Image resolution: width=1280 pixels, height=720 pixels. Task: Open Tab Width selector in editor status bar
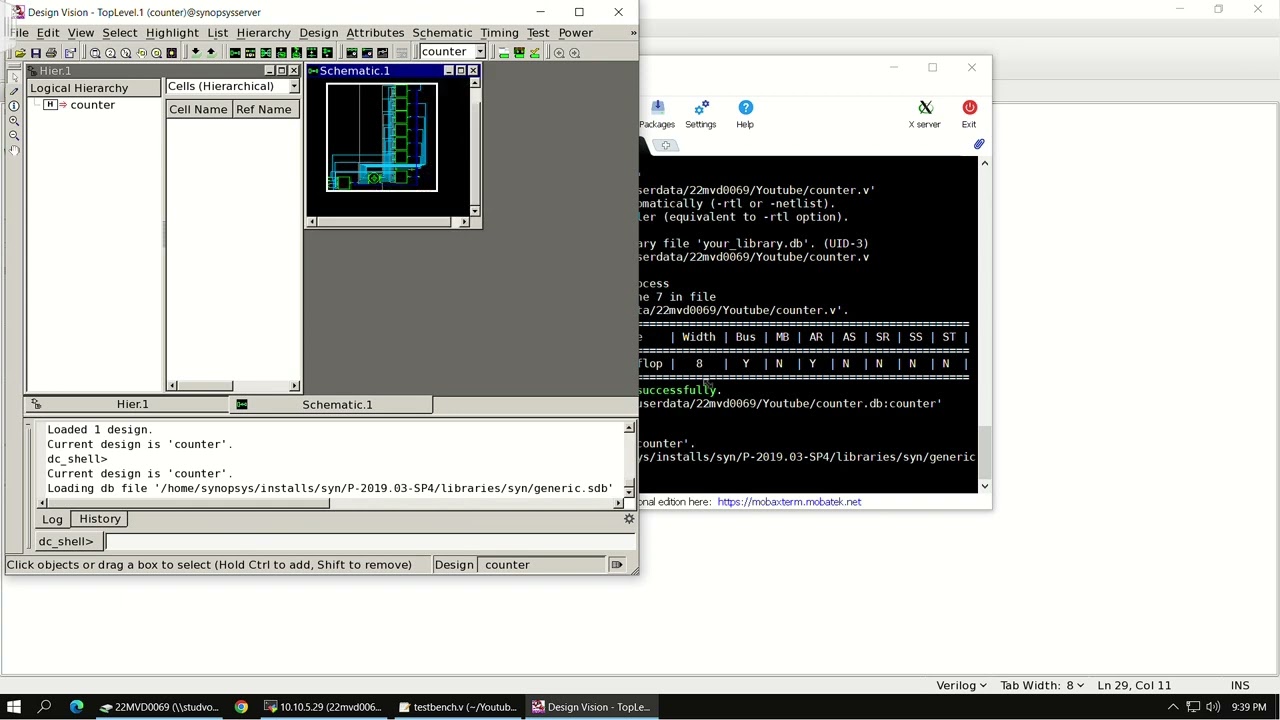pos(1042,685)
